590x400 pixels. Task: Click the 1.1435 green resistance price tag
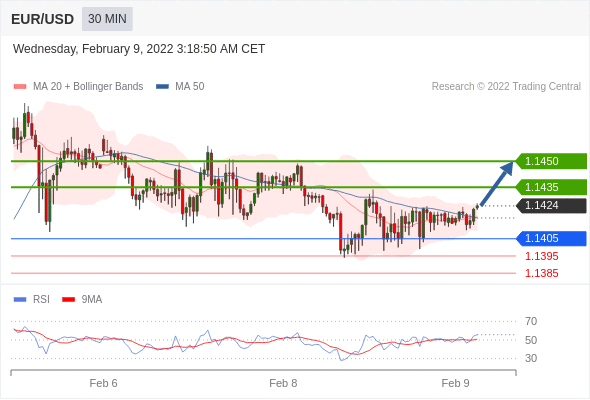551,187
